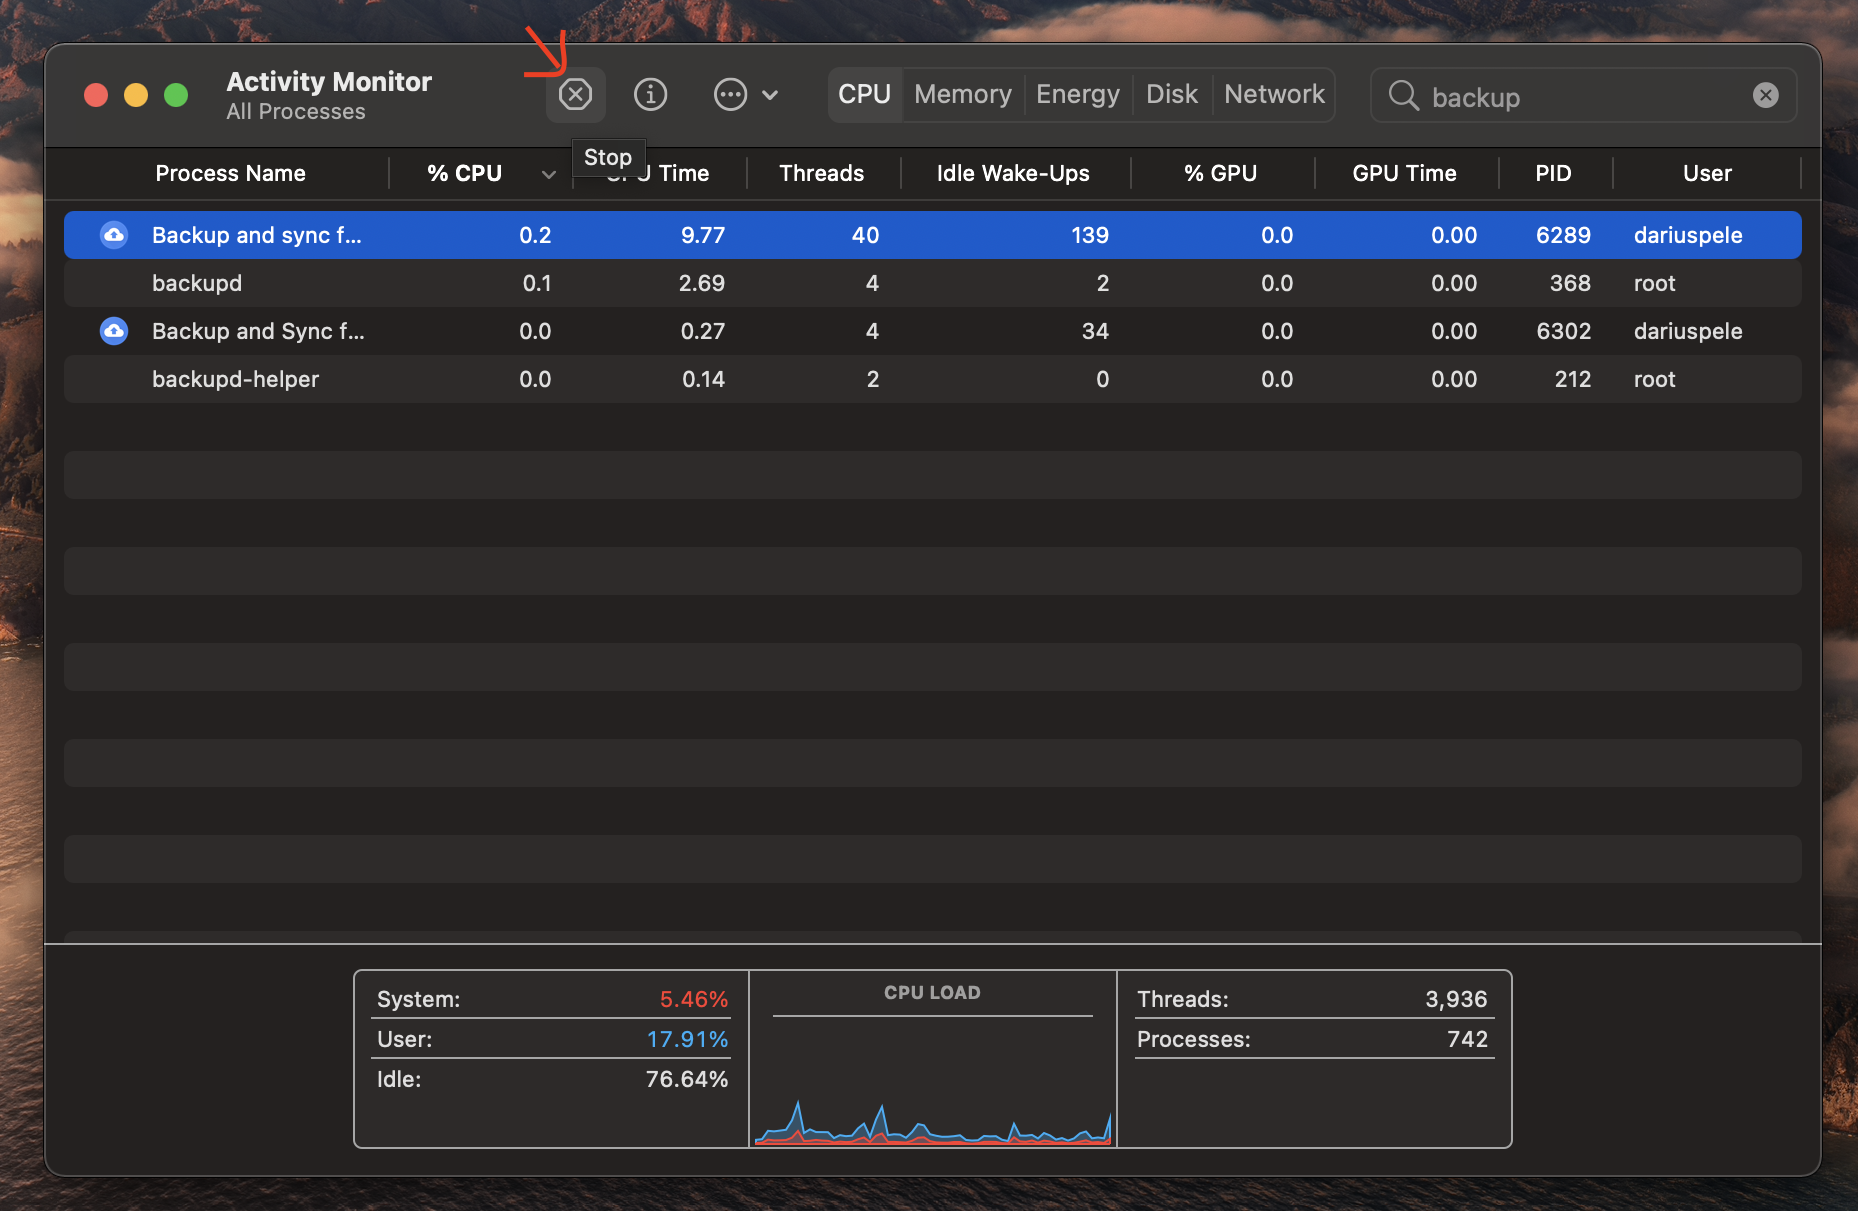Click the CPU time value 2.69
The width and height of the screenshot is (1858, 1211).
702,283
